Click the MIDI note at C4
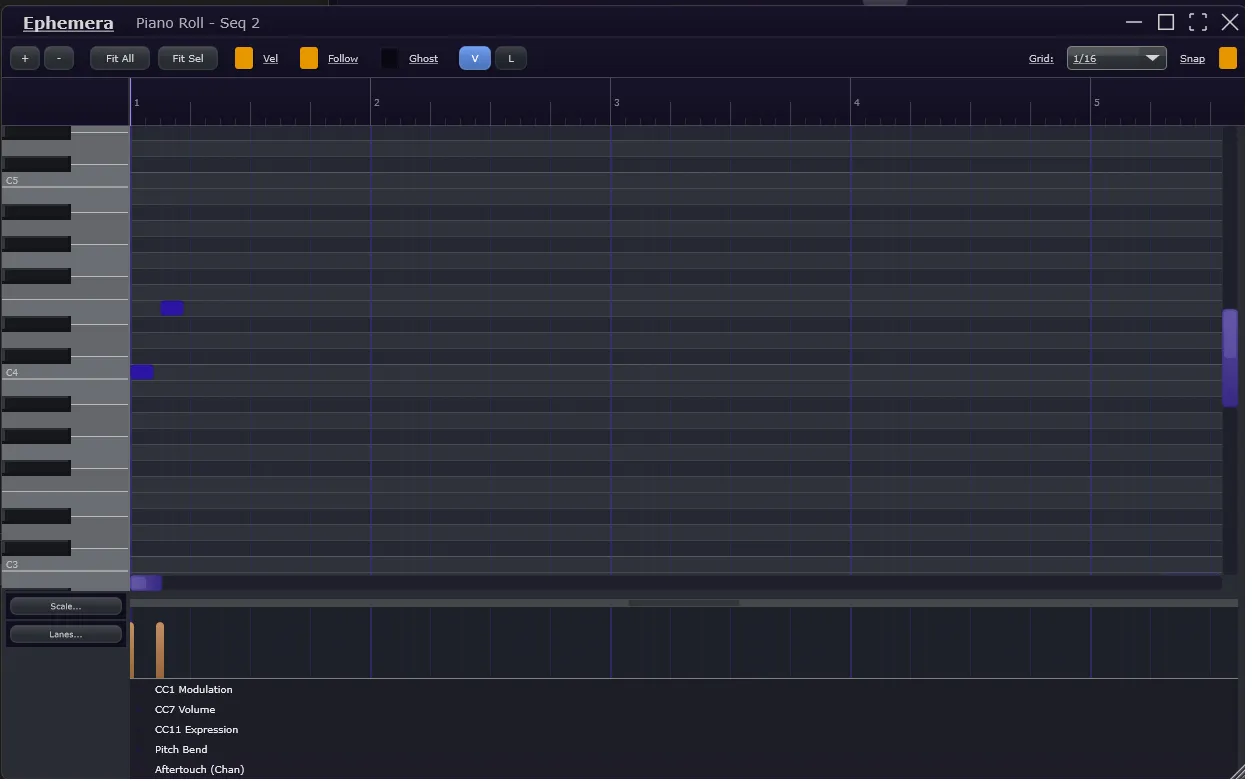Screen dimensions: 1252x781 [142, 372]
